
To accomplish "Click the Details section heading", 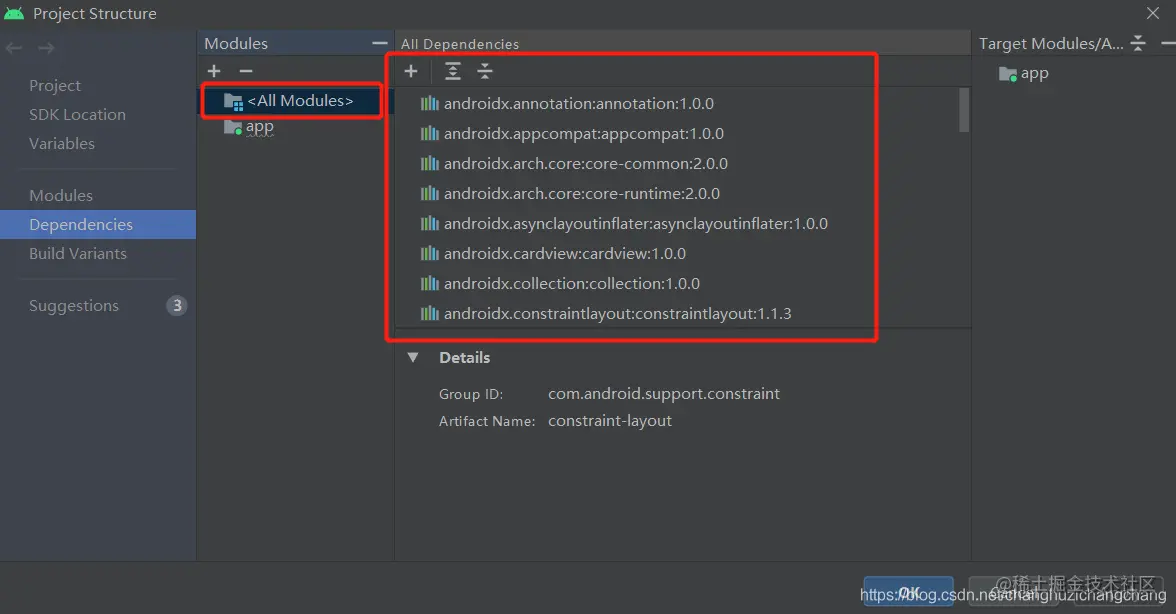I will pyautogui.click(x=464, y=358).
